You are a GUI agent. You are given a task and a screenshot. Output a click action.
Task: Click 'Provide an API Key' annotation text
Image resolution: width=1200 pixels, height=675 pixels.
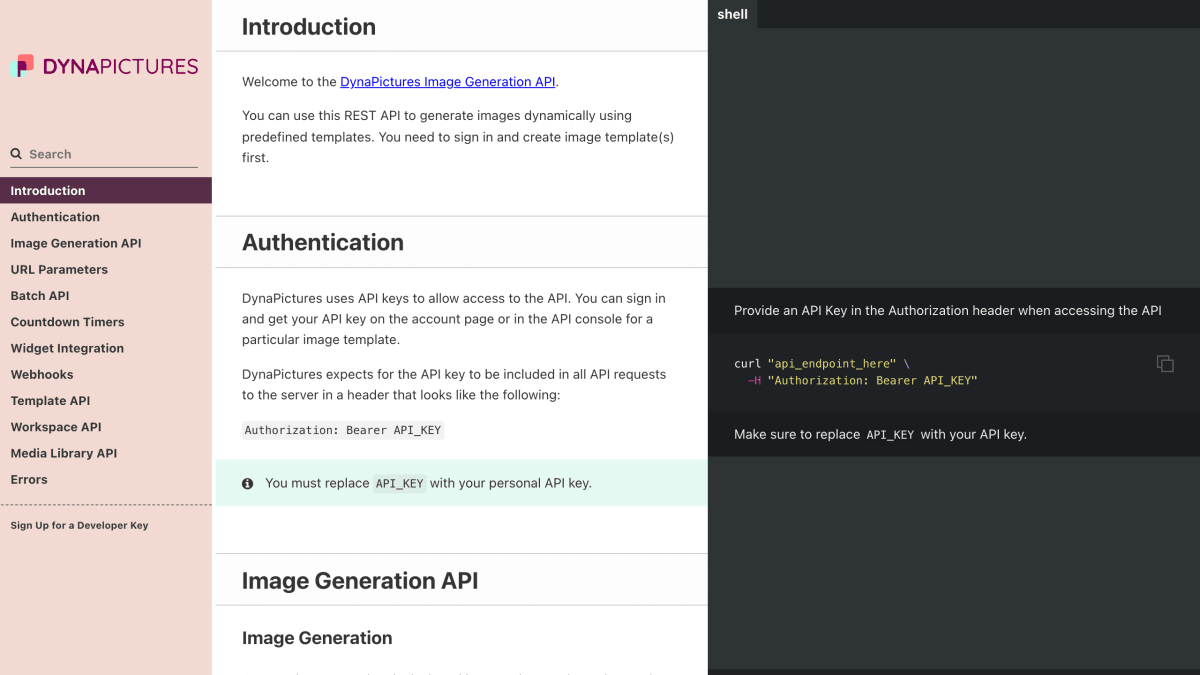pyautogui.click(x=948, y=311)
